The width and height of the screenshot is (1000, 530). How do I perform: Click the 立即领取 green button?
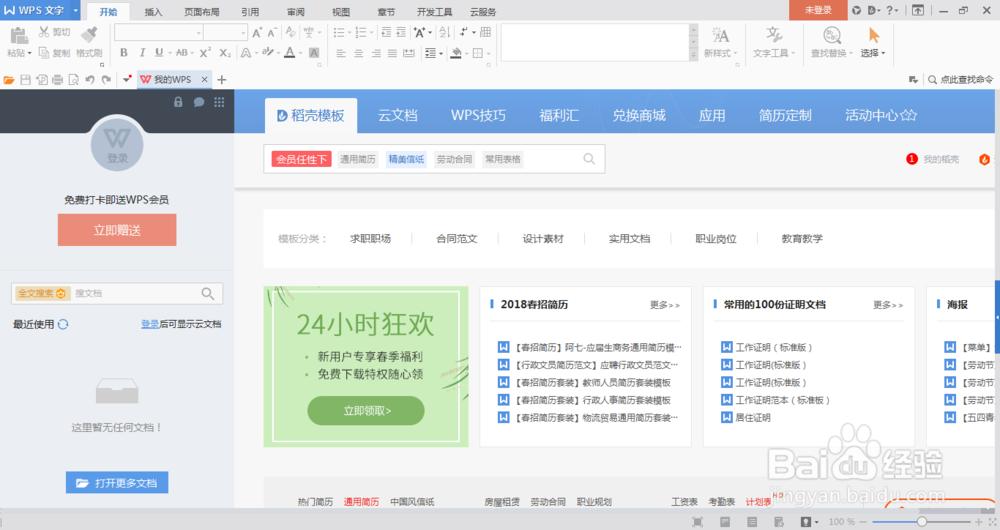(366, 411)
